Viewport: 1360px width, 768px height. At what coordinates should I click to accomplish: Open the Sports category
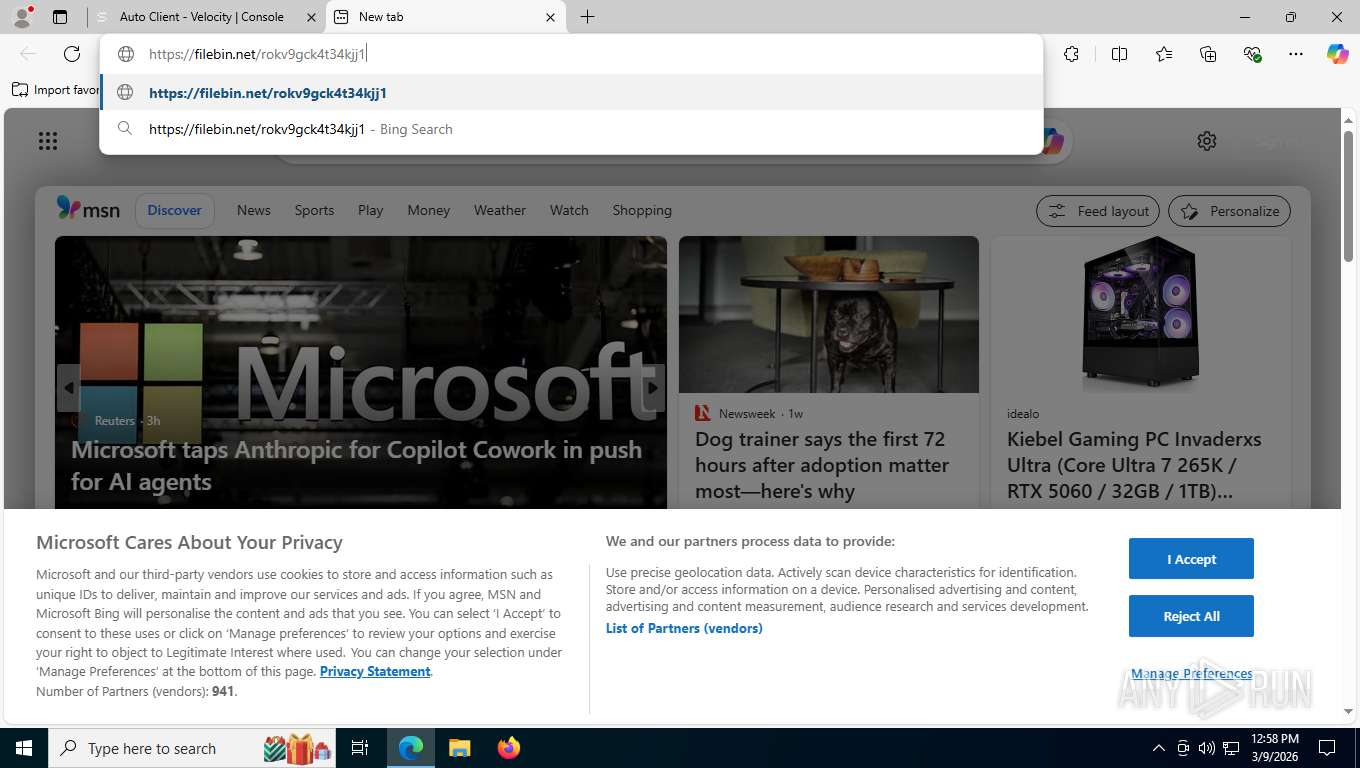click(x=314, y=210)
